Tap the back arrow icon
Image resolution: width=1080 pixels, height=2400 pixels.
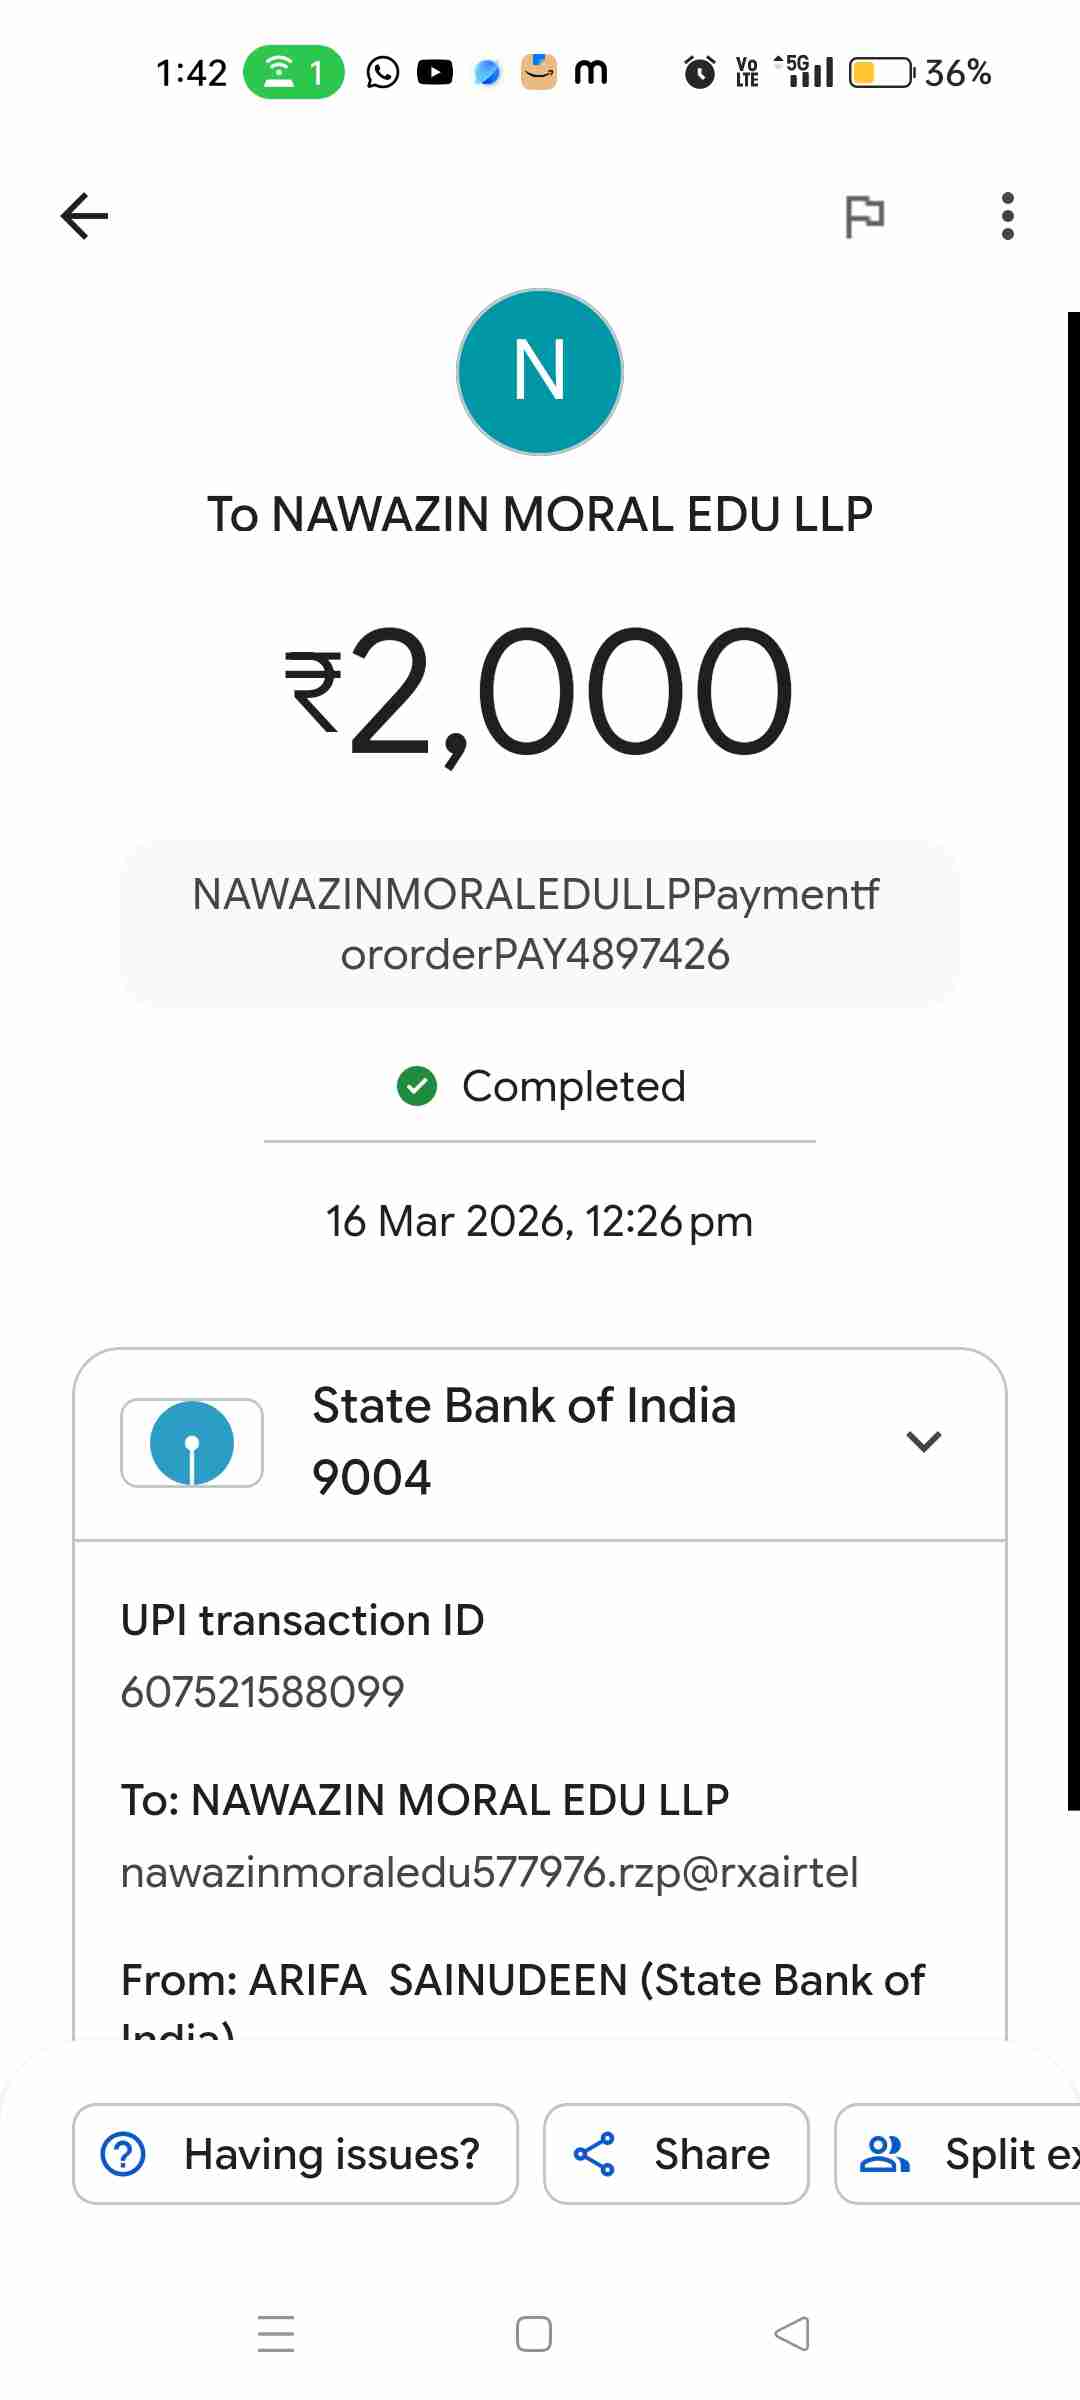84,216
